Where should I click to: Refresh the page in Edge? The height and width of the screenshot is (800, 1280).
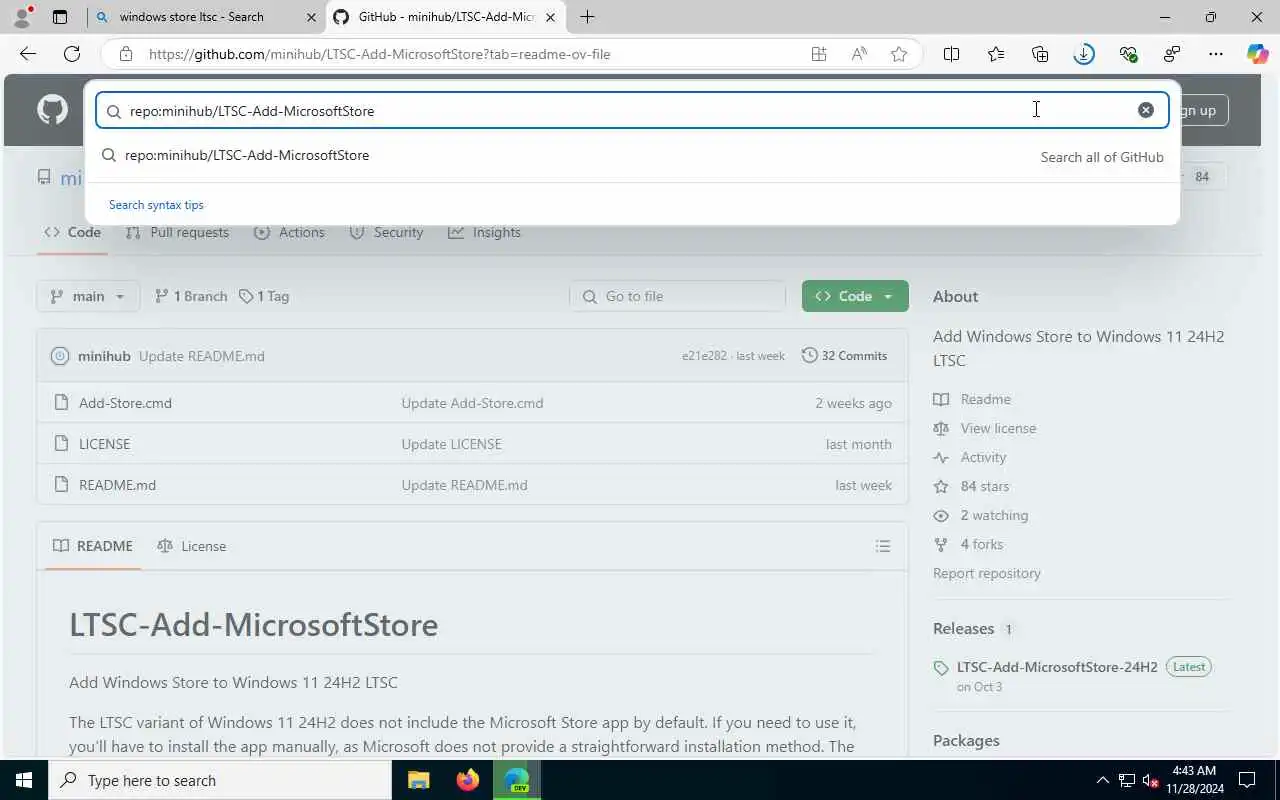coord(72,54)
